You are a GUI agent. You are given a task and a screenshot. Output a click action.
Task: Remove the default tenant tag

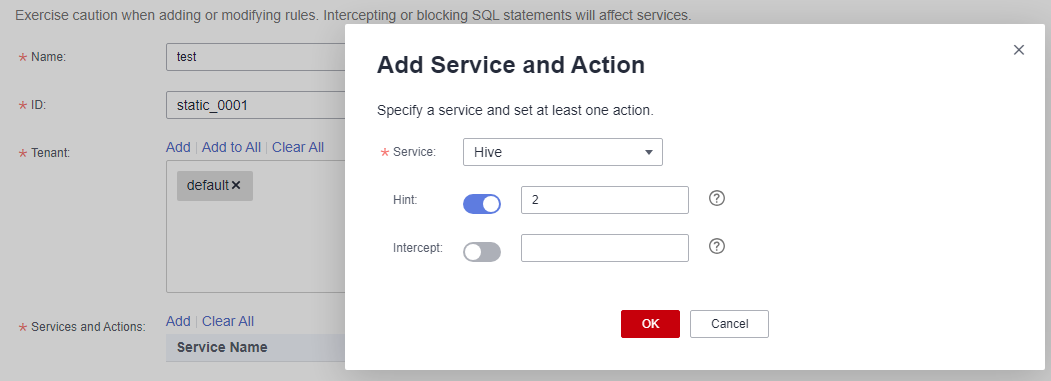coord(236,186)
